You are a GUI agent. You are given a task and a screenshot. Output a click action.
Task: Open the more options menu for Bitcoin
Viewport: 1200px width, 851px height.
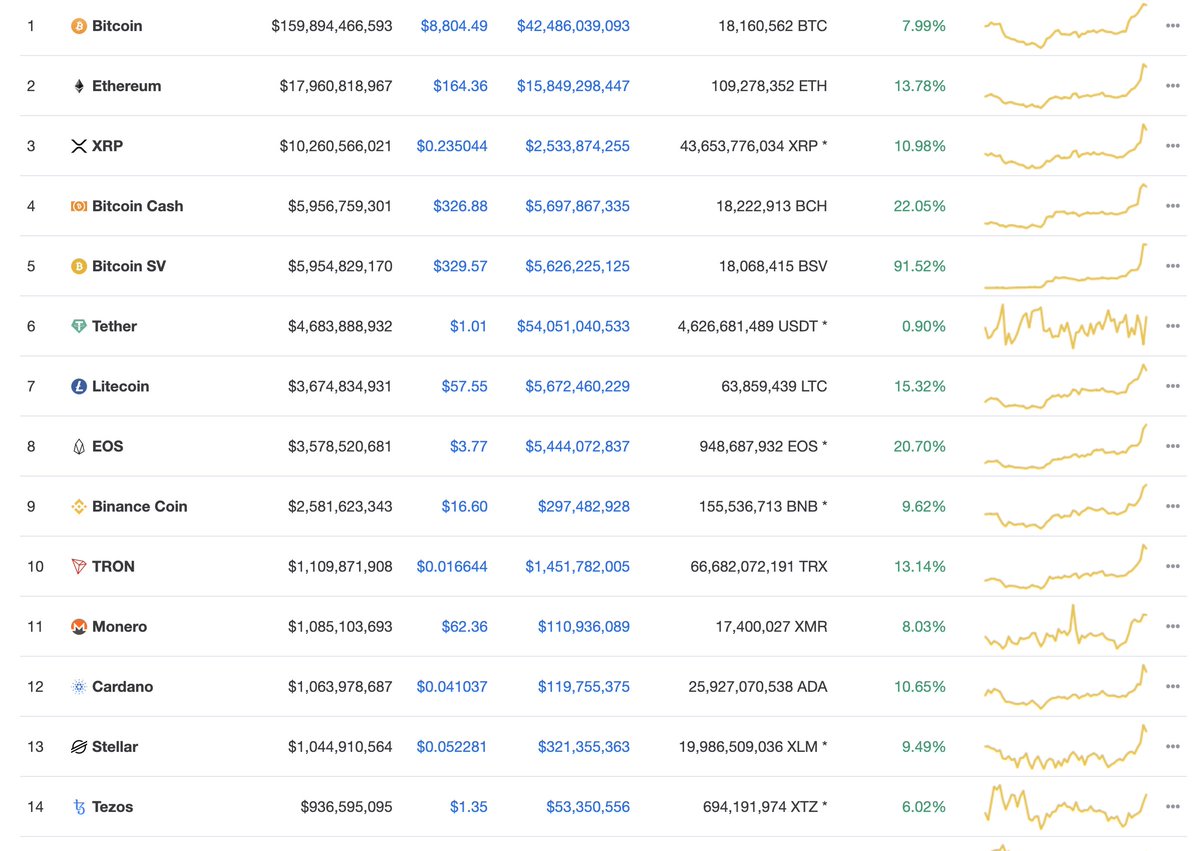point(1173,26)
